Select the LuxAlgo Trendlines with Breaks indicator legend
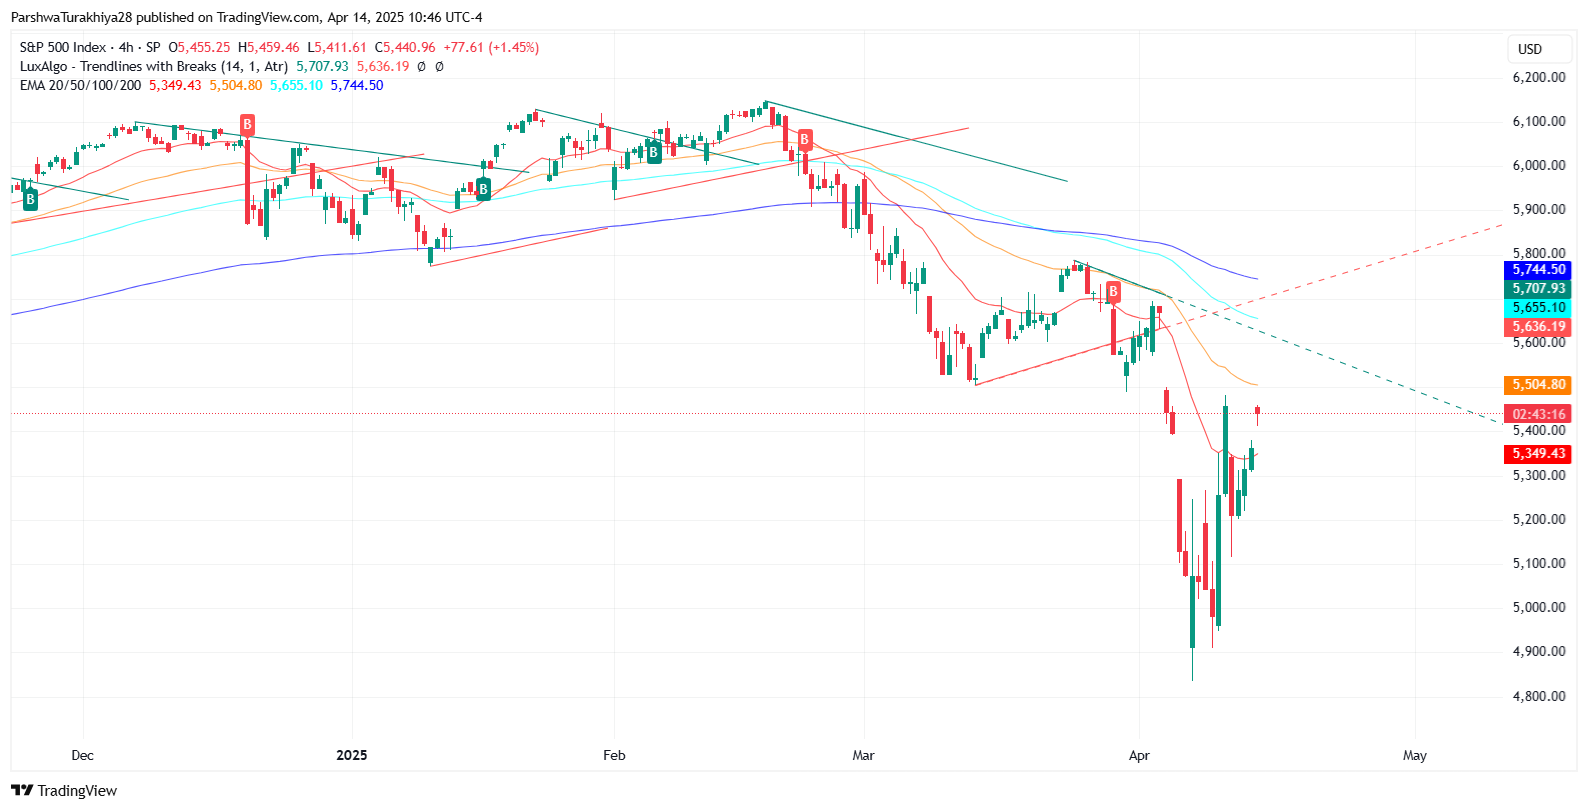 (154, 66)
